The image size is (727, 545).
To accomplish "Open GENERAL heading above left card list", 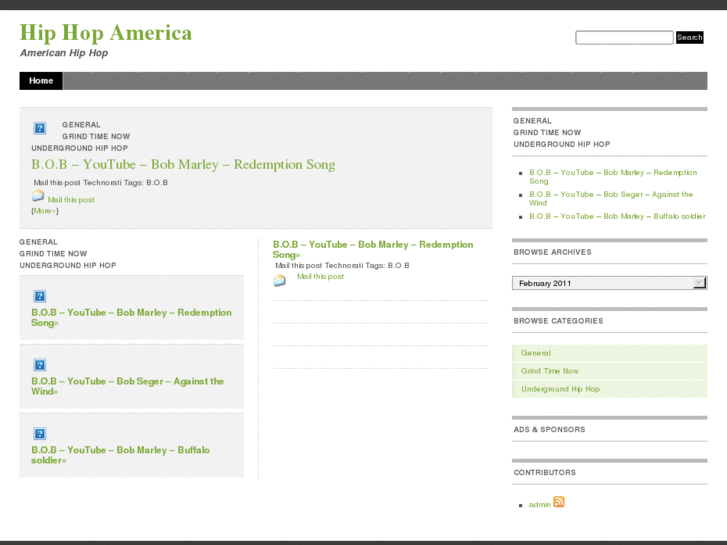I will (38, 242).
